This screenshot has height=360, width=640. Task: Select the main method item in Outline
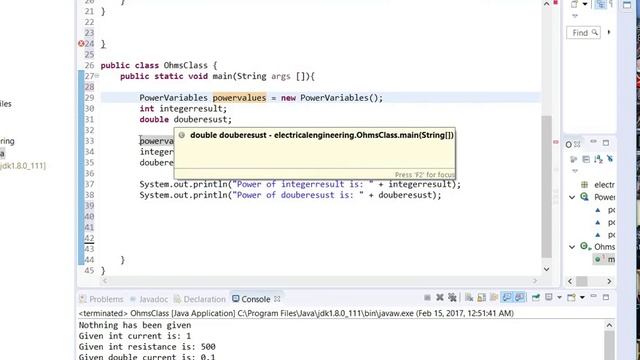tap(605, 260)
